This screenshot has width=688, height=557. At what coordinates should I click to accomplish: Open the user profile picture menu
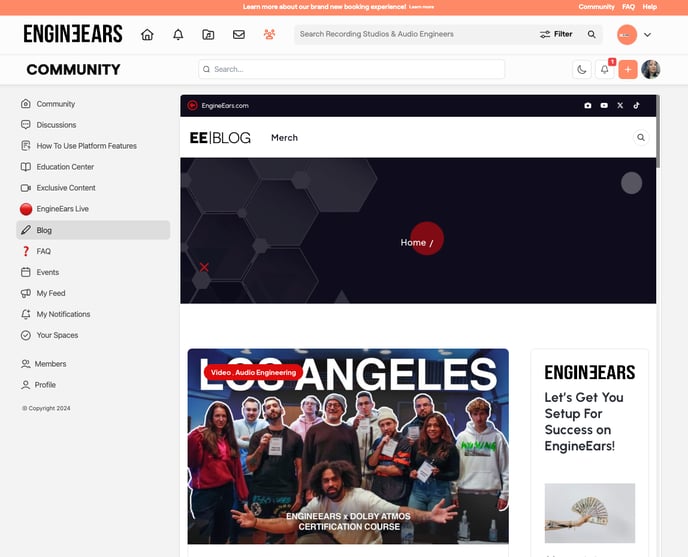click(x=651, y=69)
